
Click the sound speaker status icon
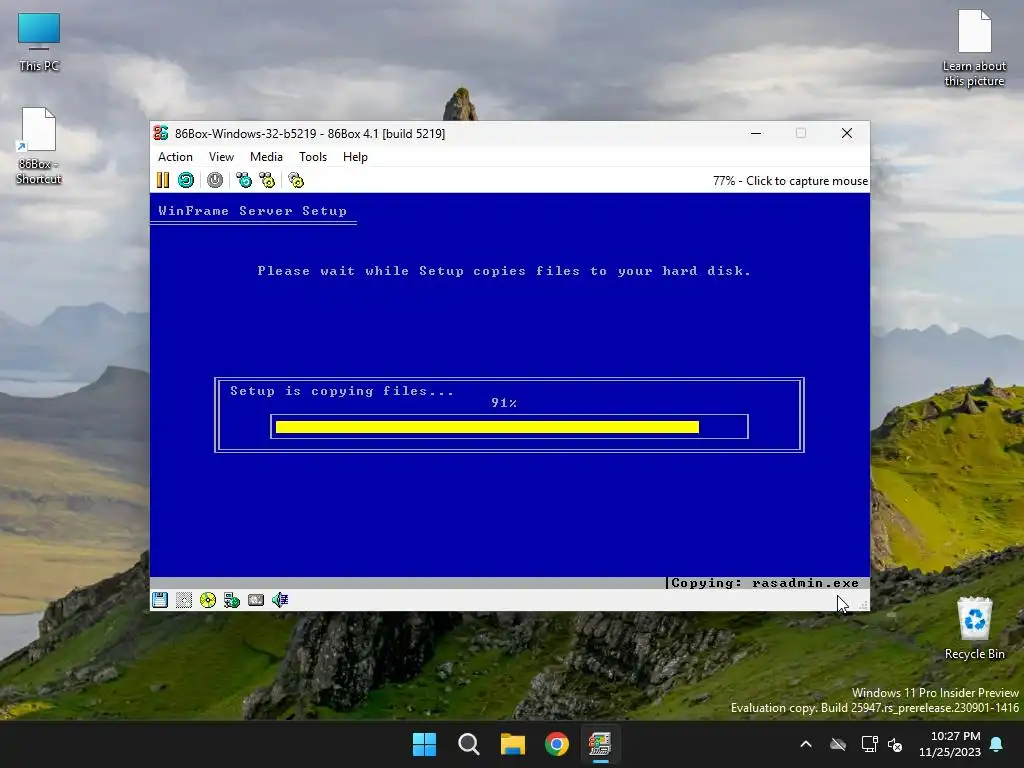(x=280, y=600)
